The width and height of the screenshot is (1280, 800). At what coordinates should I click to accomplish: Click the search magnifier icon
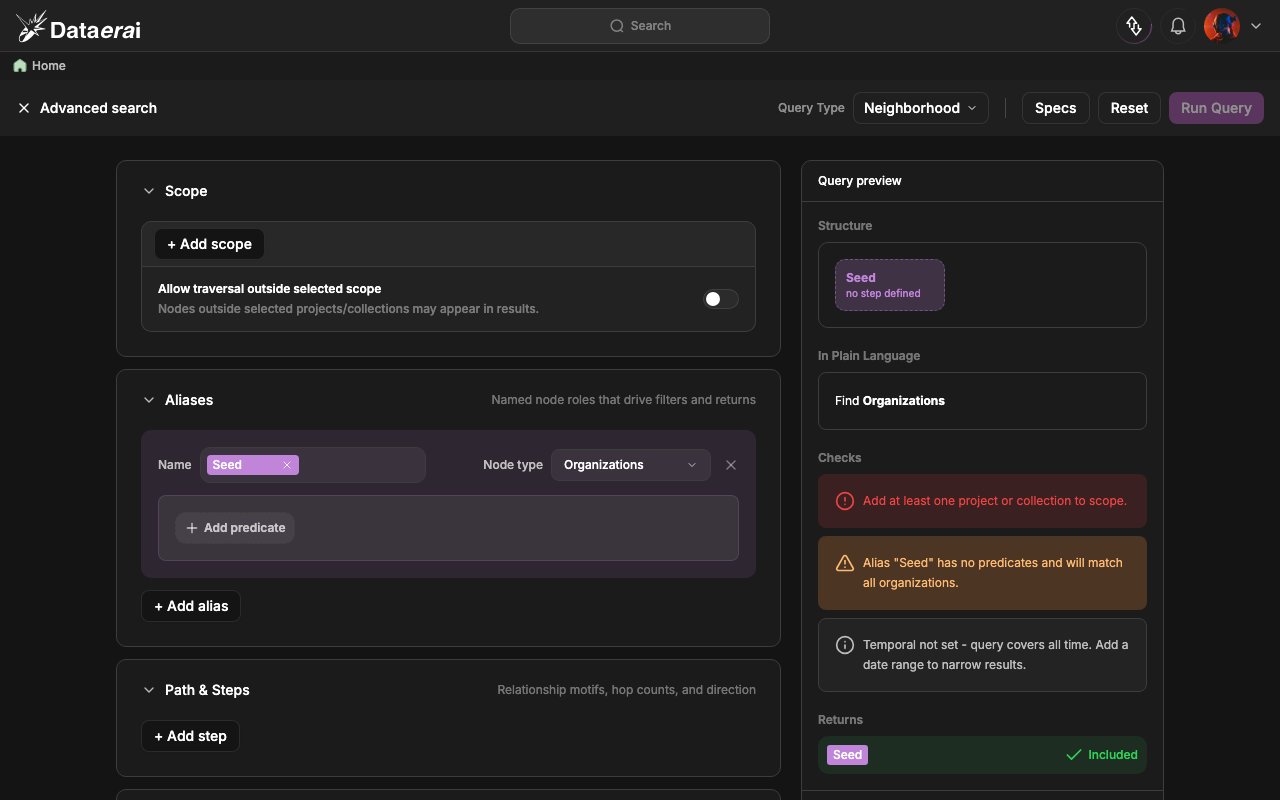click(618, 26)
